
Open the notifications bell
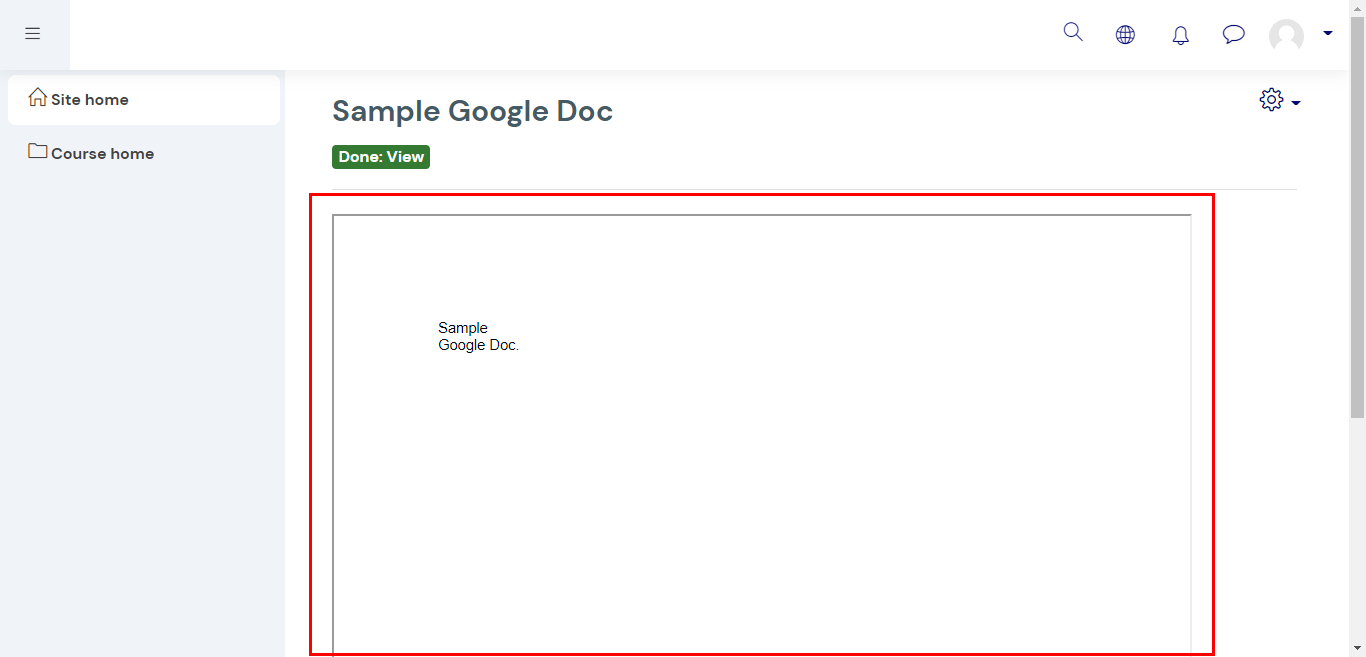1181,35
